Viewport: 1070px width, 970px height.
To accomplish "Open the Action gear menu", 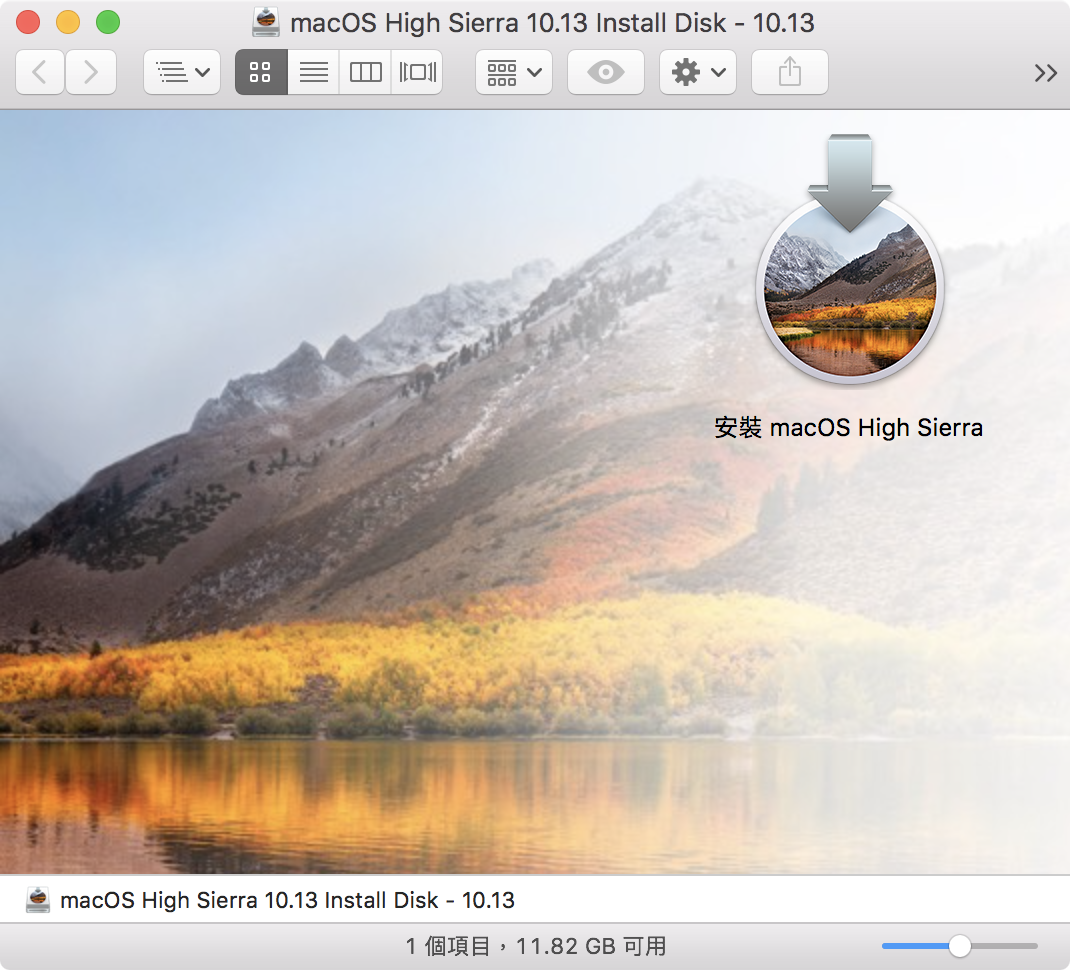I will [697, 72].
